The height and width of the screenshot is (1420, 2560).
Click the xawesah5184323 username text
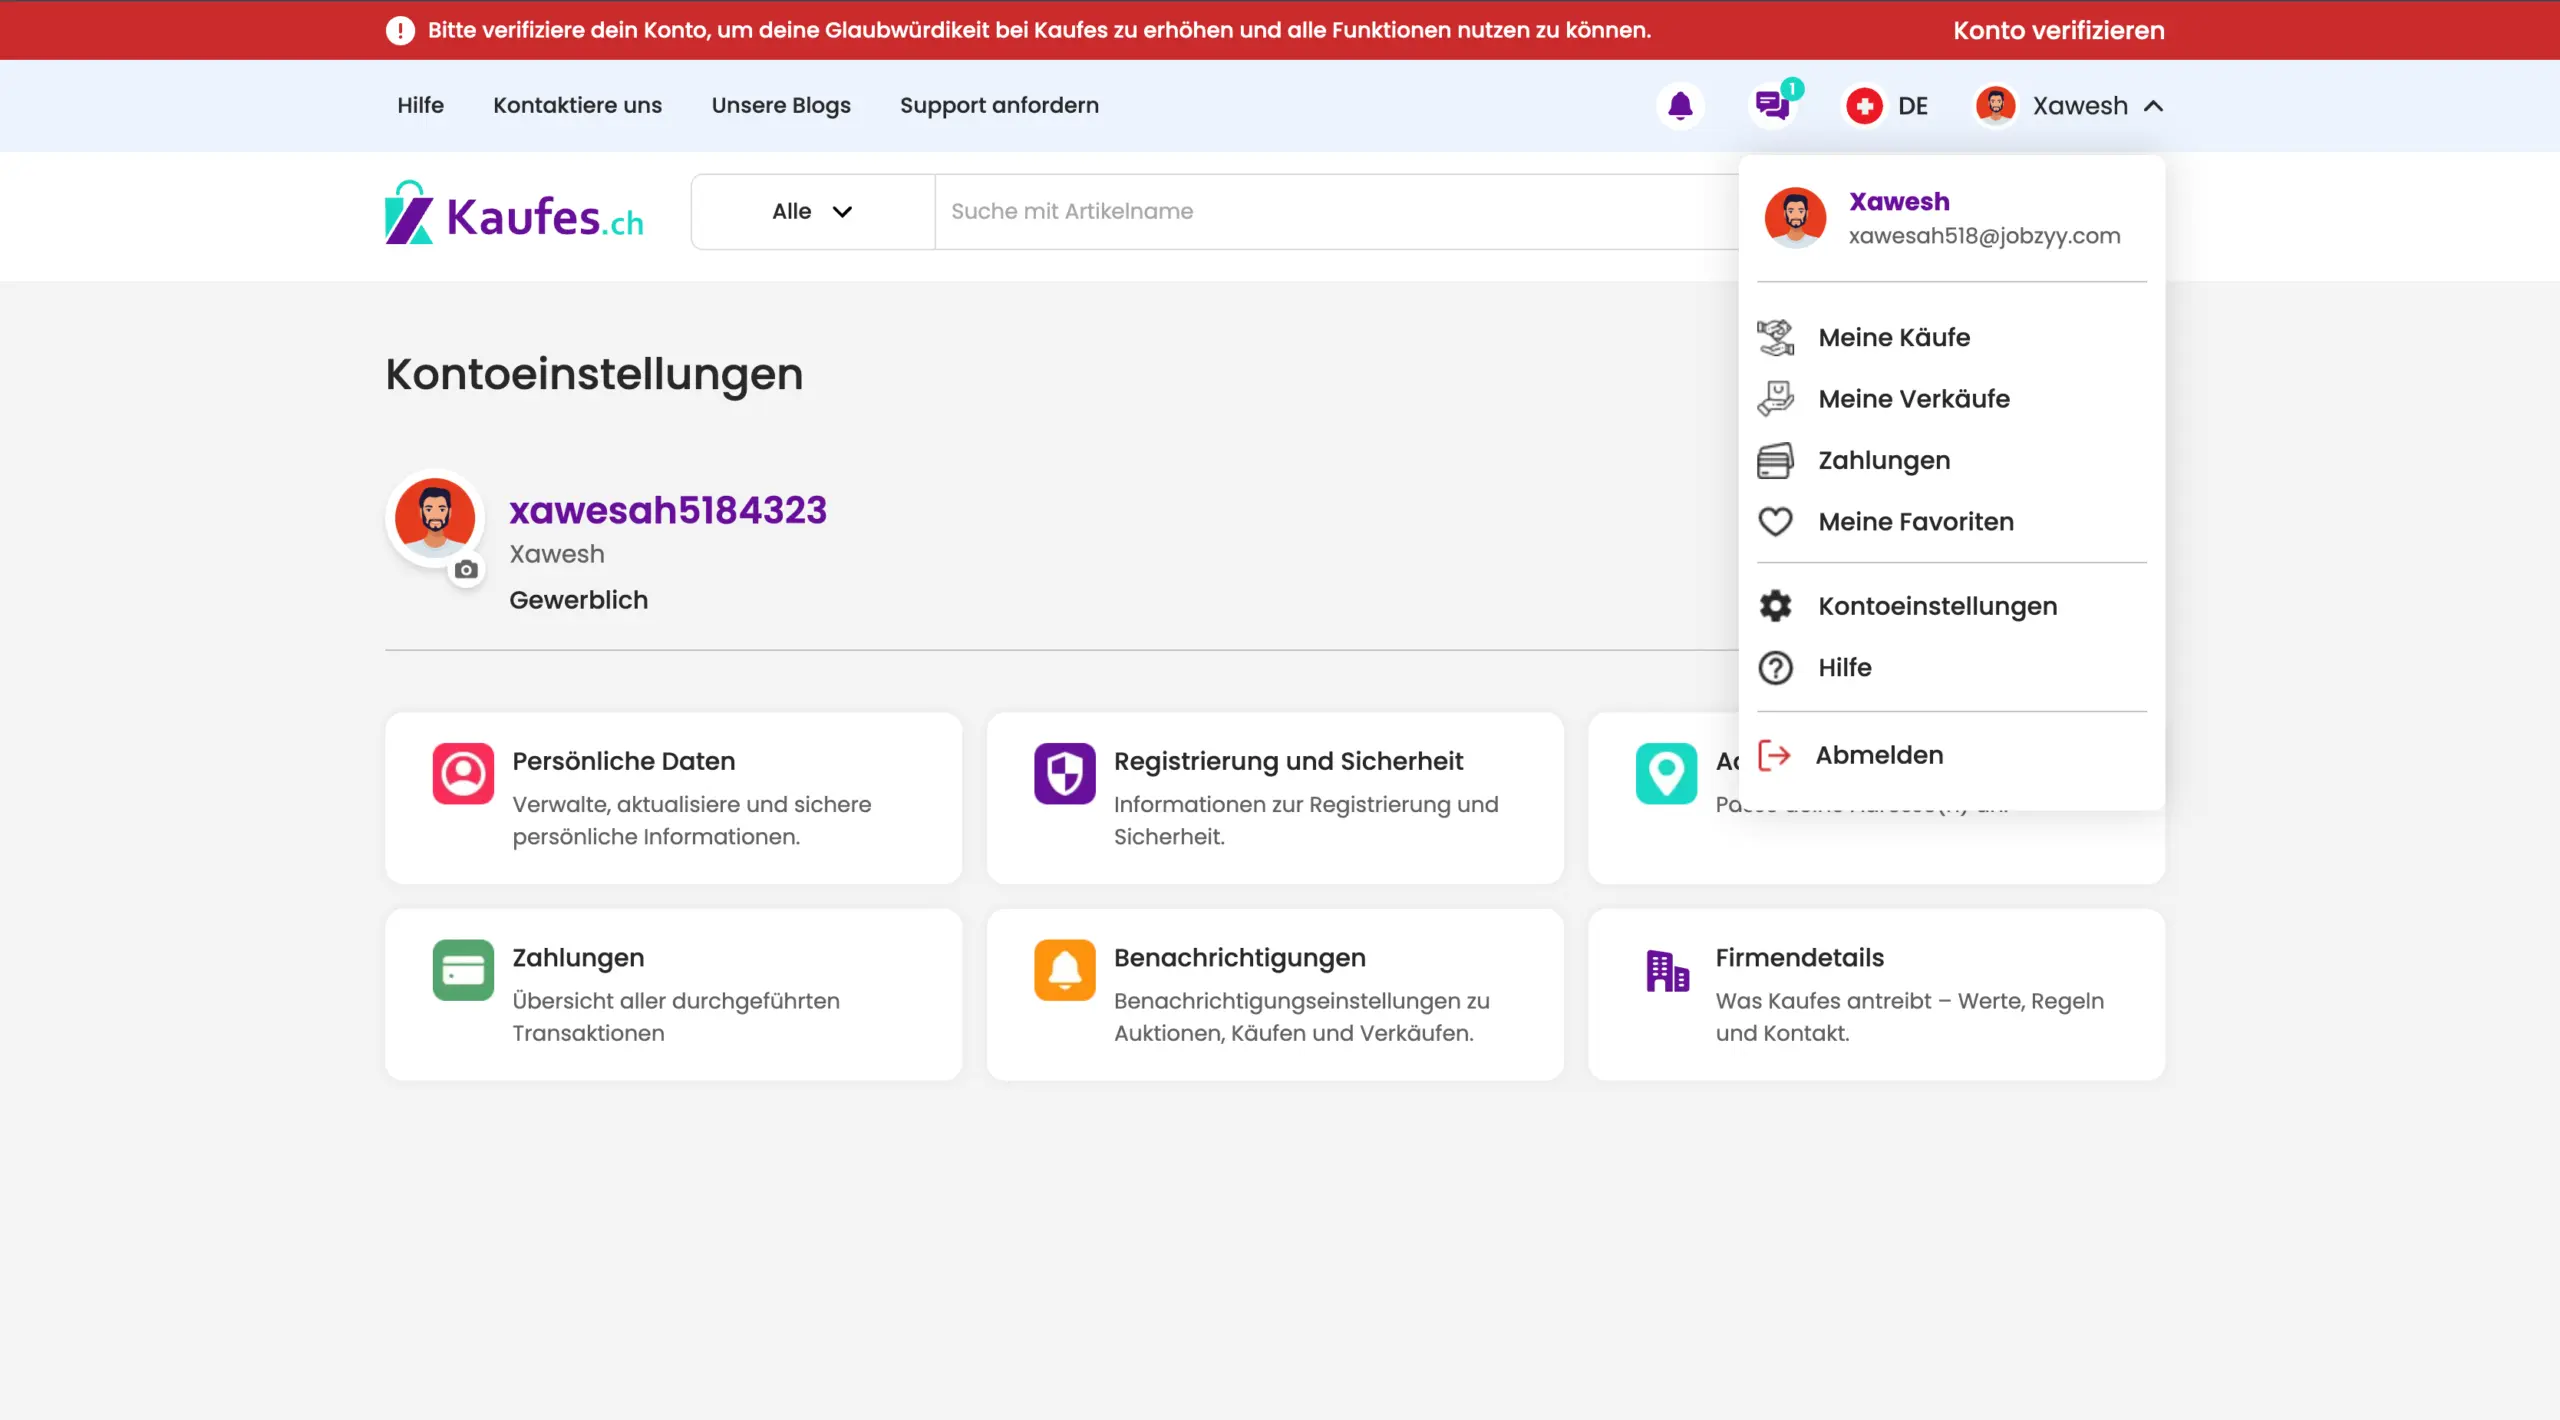668,511
